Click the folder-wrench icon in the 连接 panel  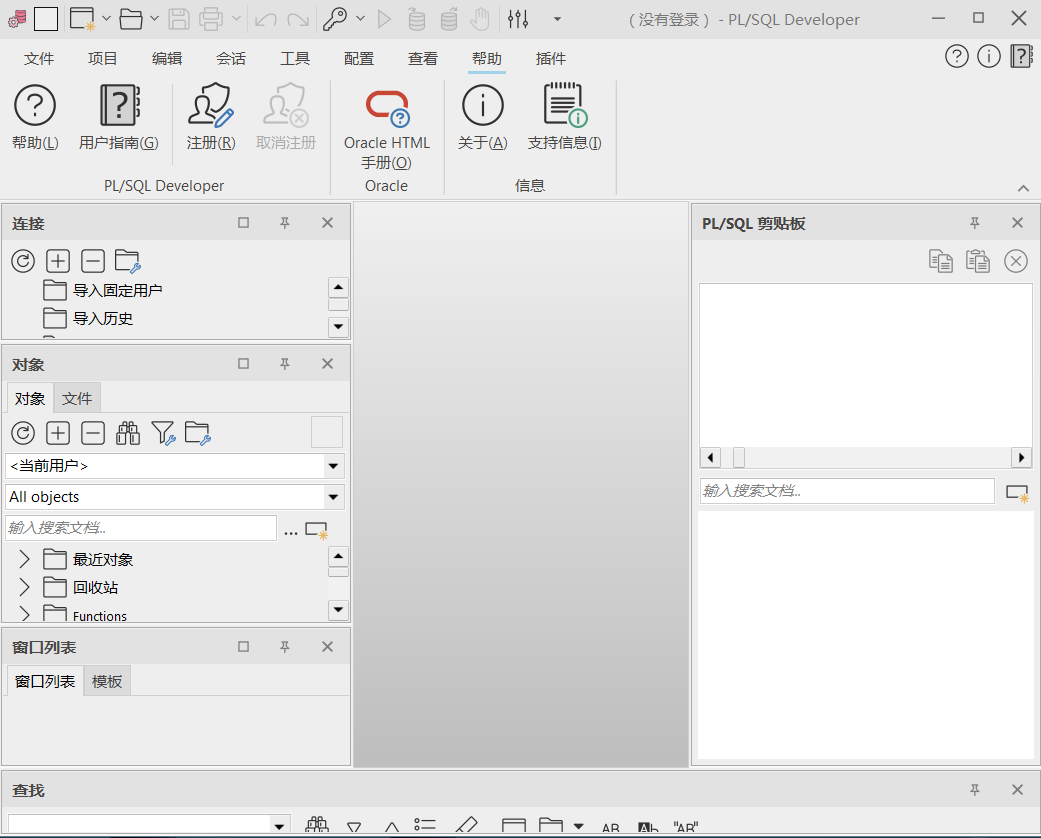pos(127,261)
